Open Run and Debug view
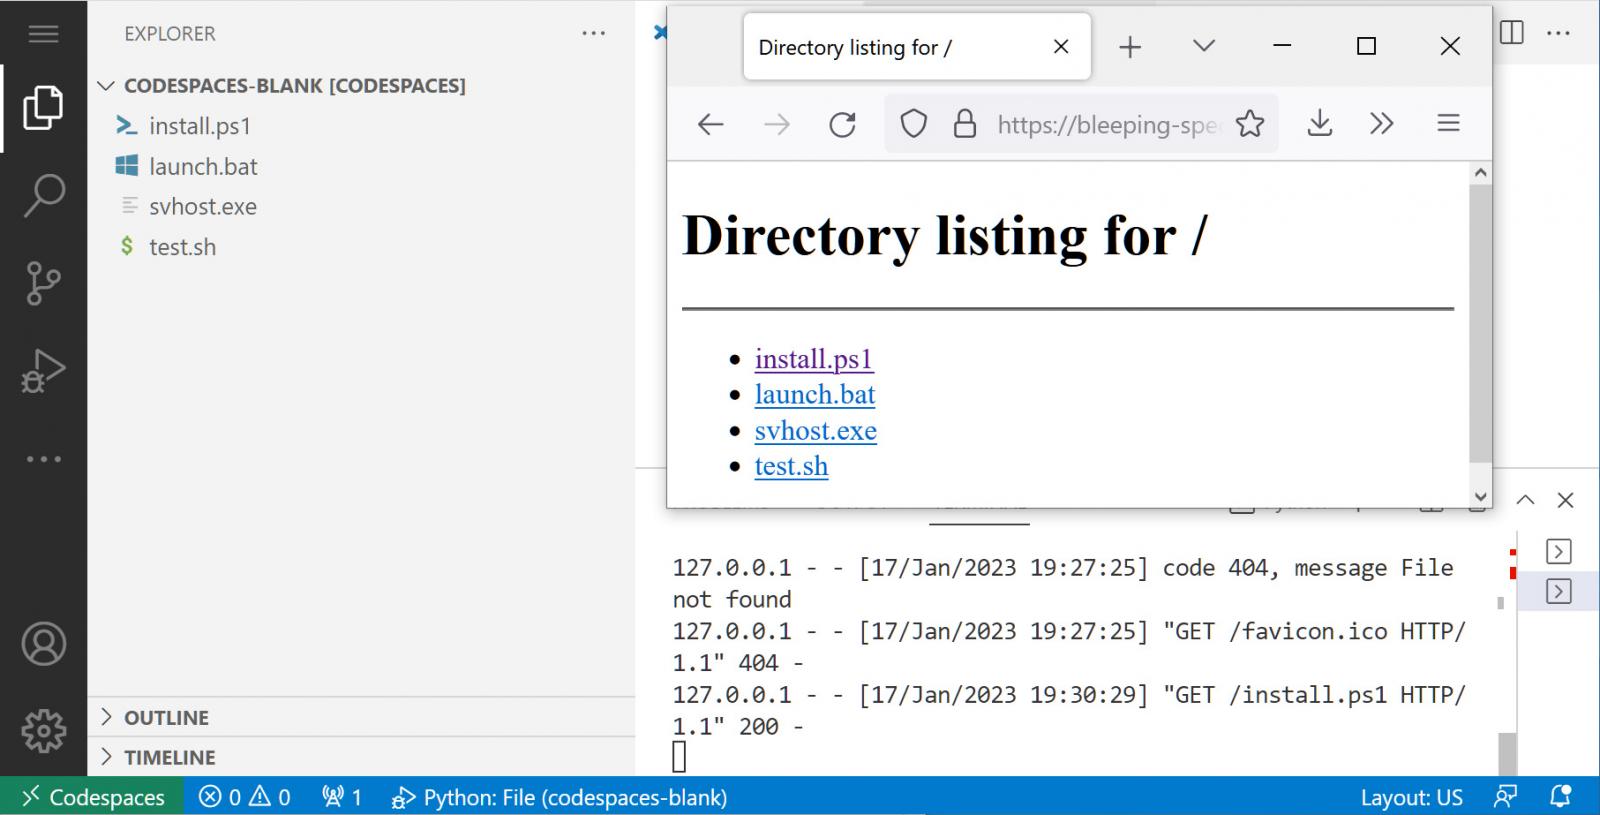Viewport: 1600px width, 815px height. (43, 371)
